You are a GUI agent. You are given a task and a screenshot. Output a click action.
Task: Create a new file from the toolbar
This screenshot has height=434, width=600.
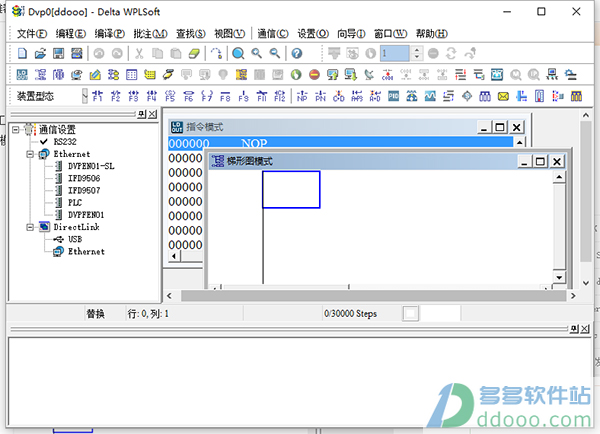coord(22,53)
